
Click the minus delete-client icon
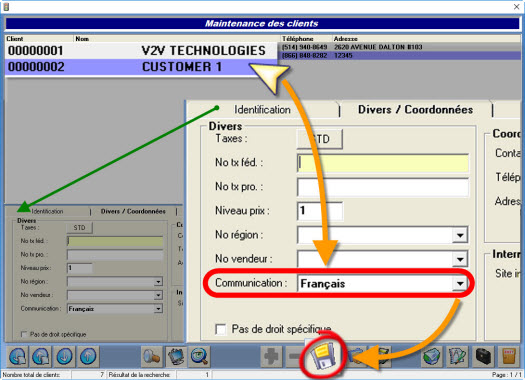point(295,356)
